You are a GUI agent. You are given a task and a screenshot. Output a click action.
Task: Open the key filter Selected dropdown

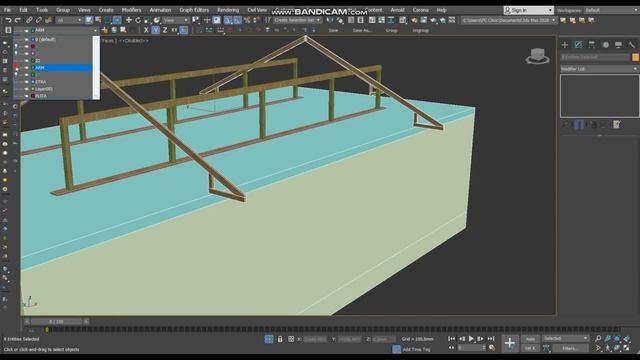(x=565, y=338)
